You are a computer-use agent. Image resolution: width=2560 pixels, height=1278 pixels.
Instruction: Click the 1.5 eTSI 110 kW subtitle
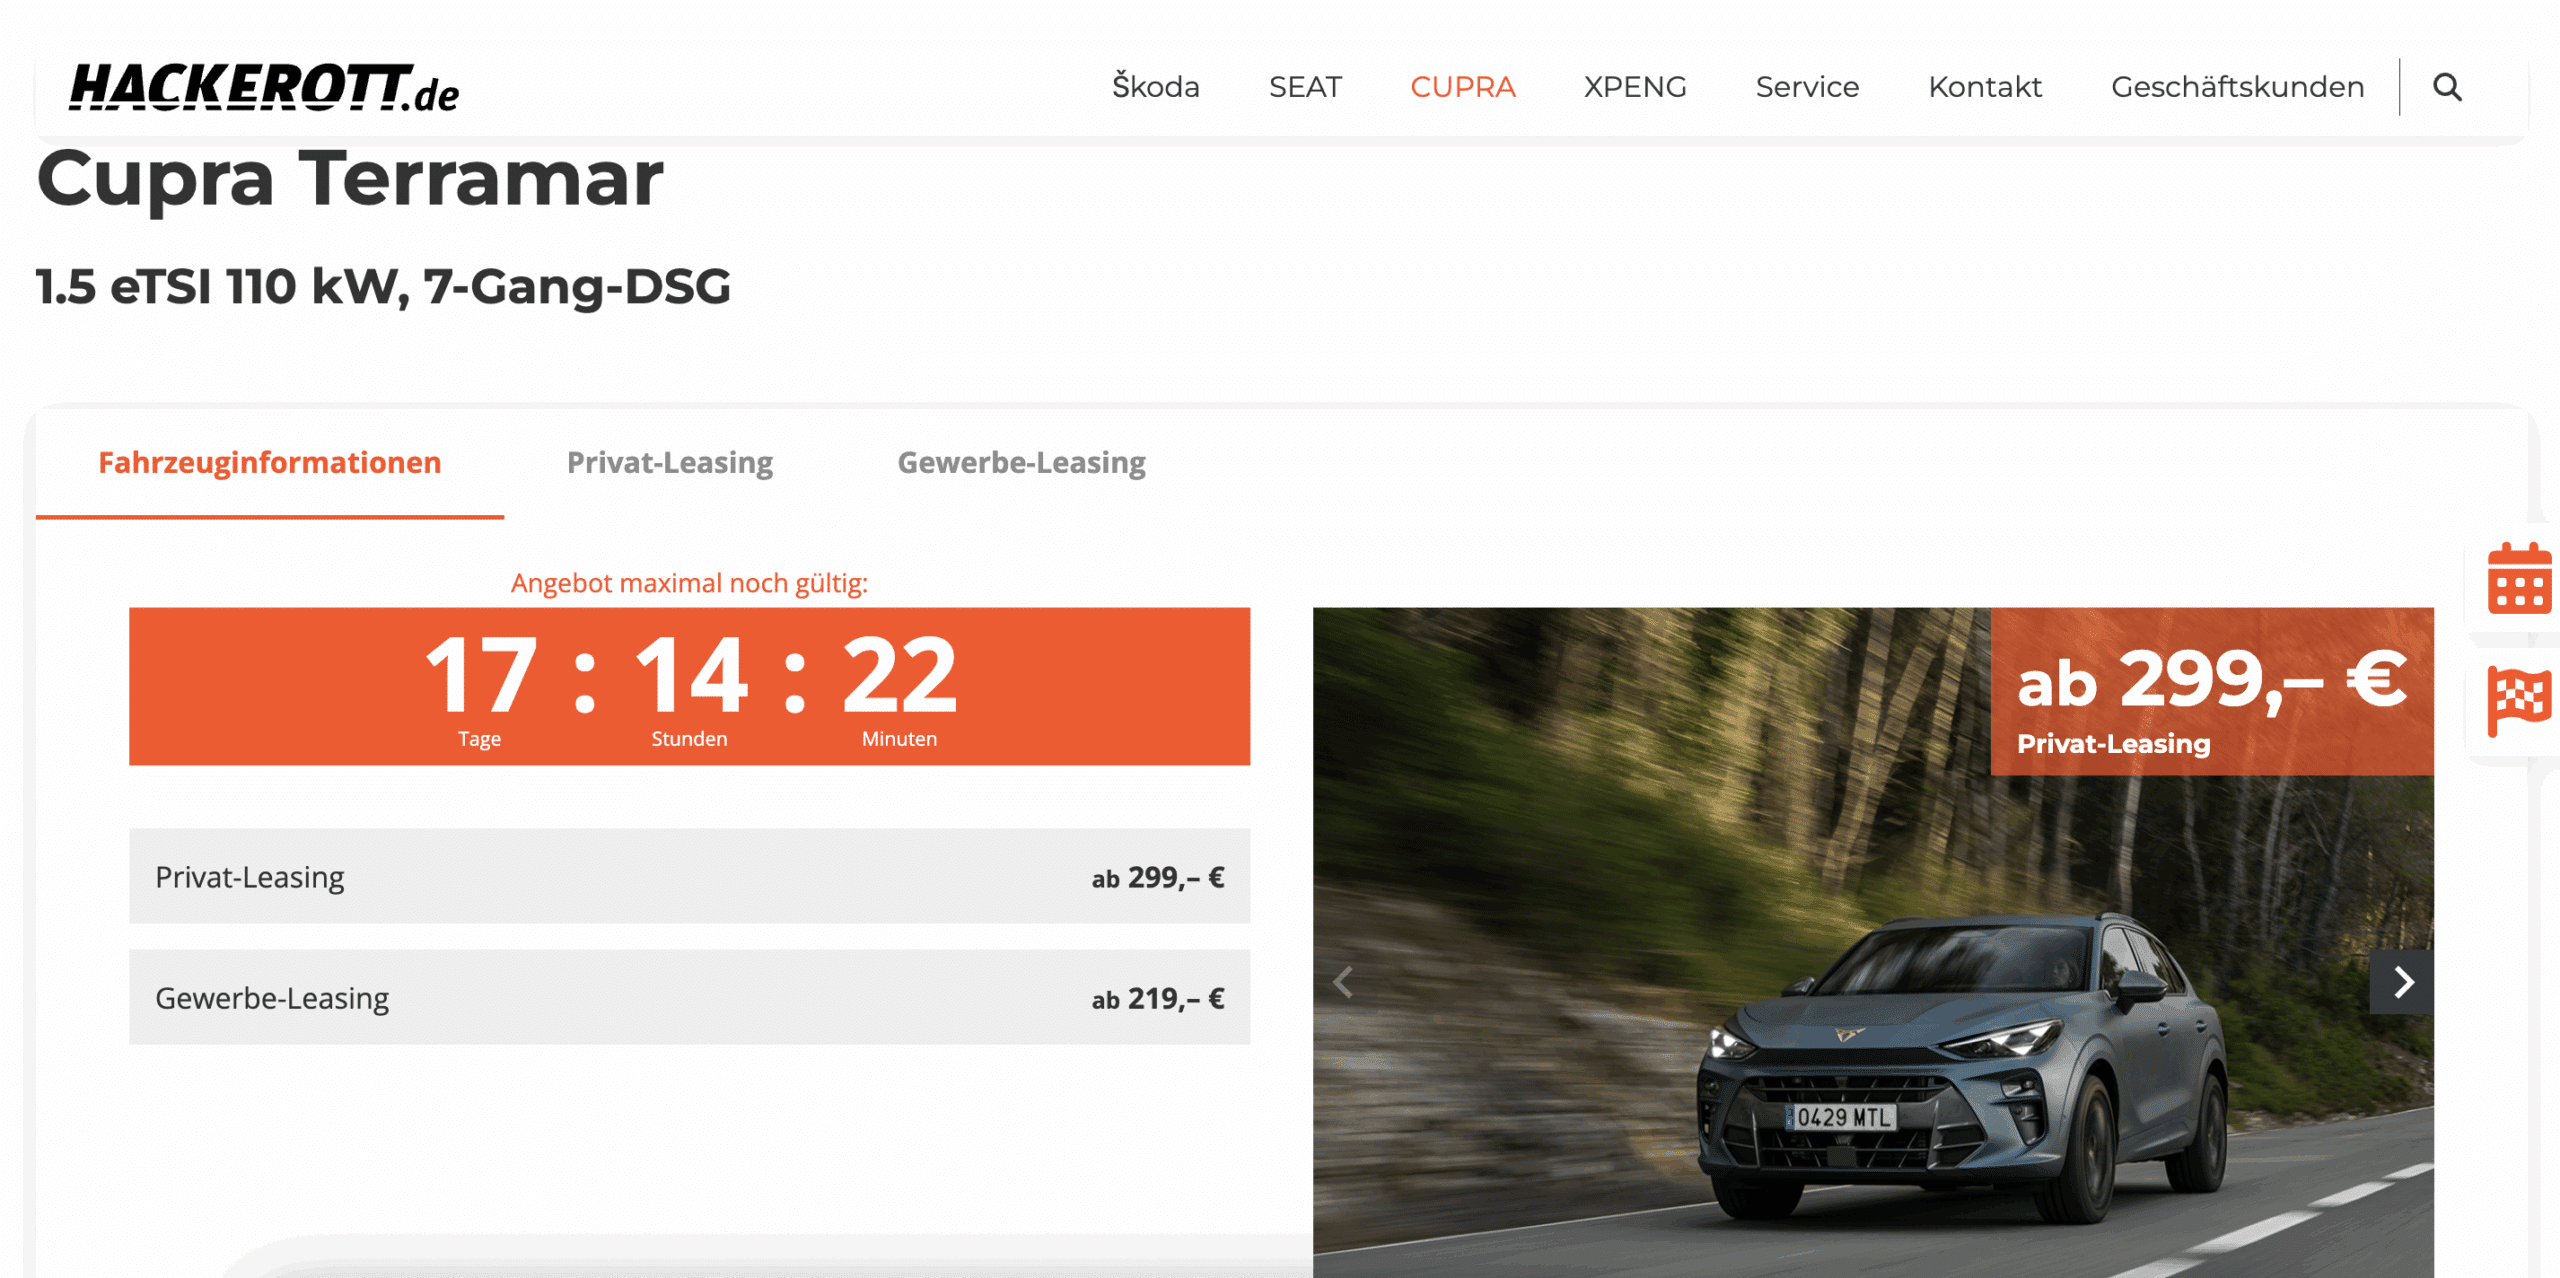[x=383, y=286]
